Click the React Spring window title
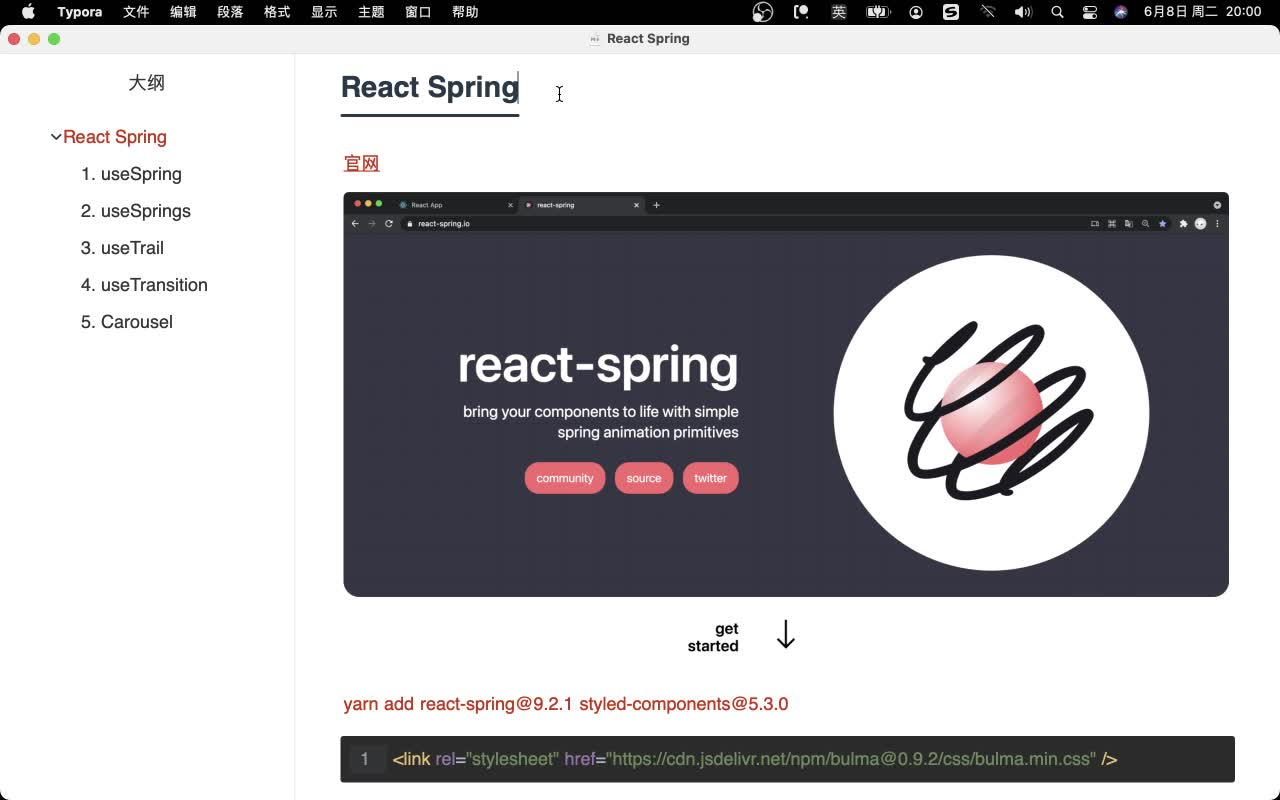Viewport: 1280px width, 800px height. (x=648, y=39)
